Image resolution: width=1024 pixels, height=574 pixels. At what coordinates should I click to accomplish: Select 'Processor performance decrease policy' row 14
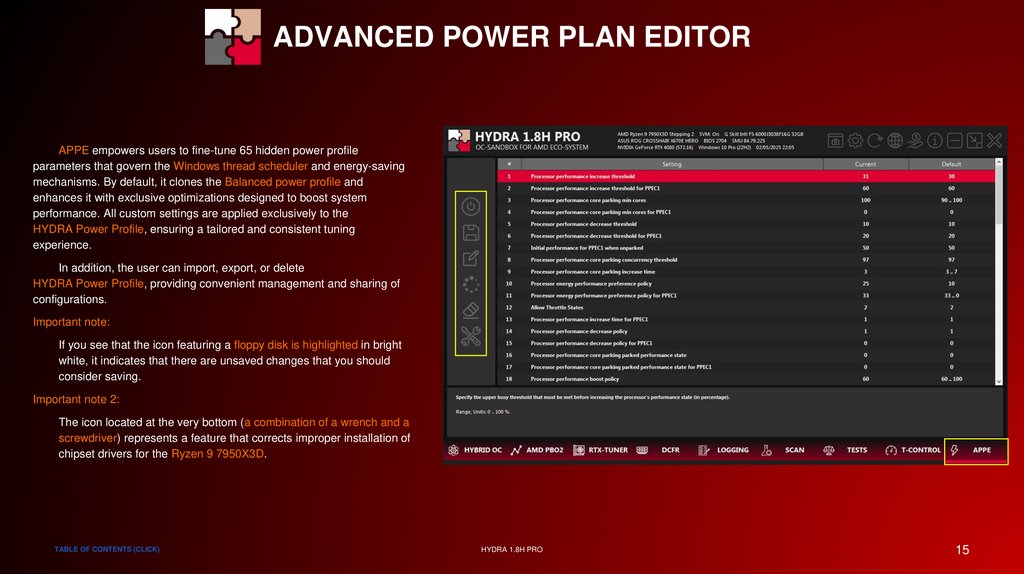pos(746,331)
